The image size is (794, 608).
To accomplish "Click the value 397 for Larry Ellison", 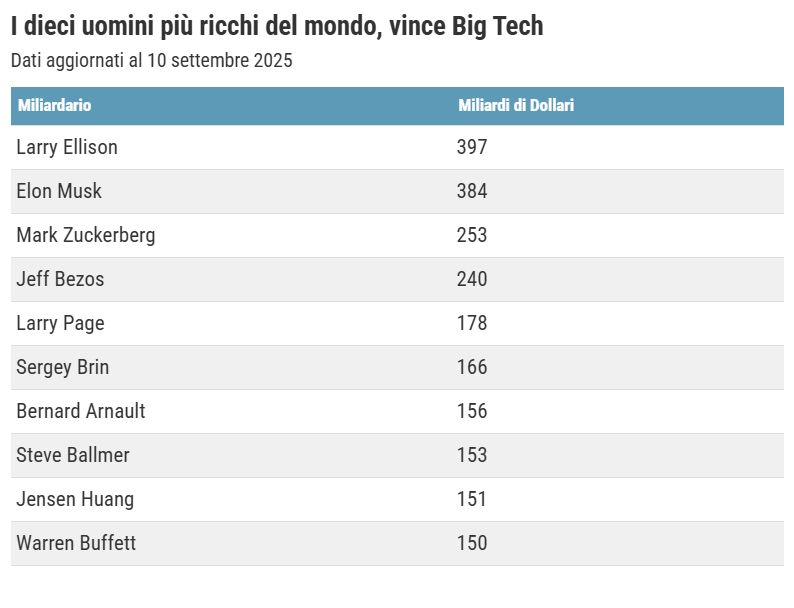I will [472, 147].
